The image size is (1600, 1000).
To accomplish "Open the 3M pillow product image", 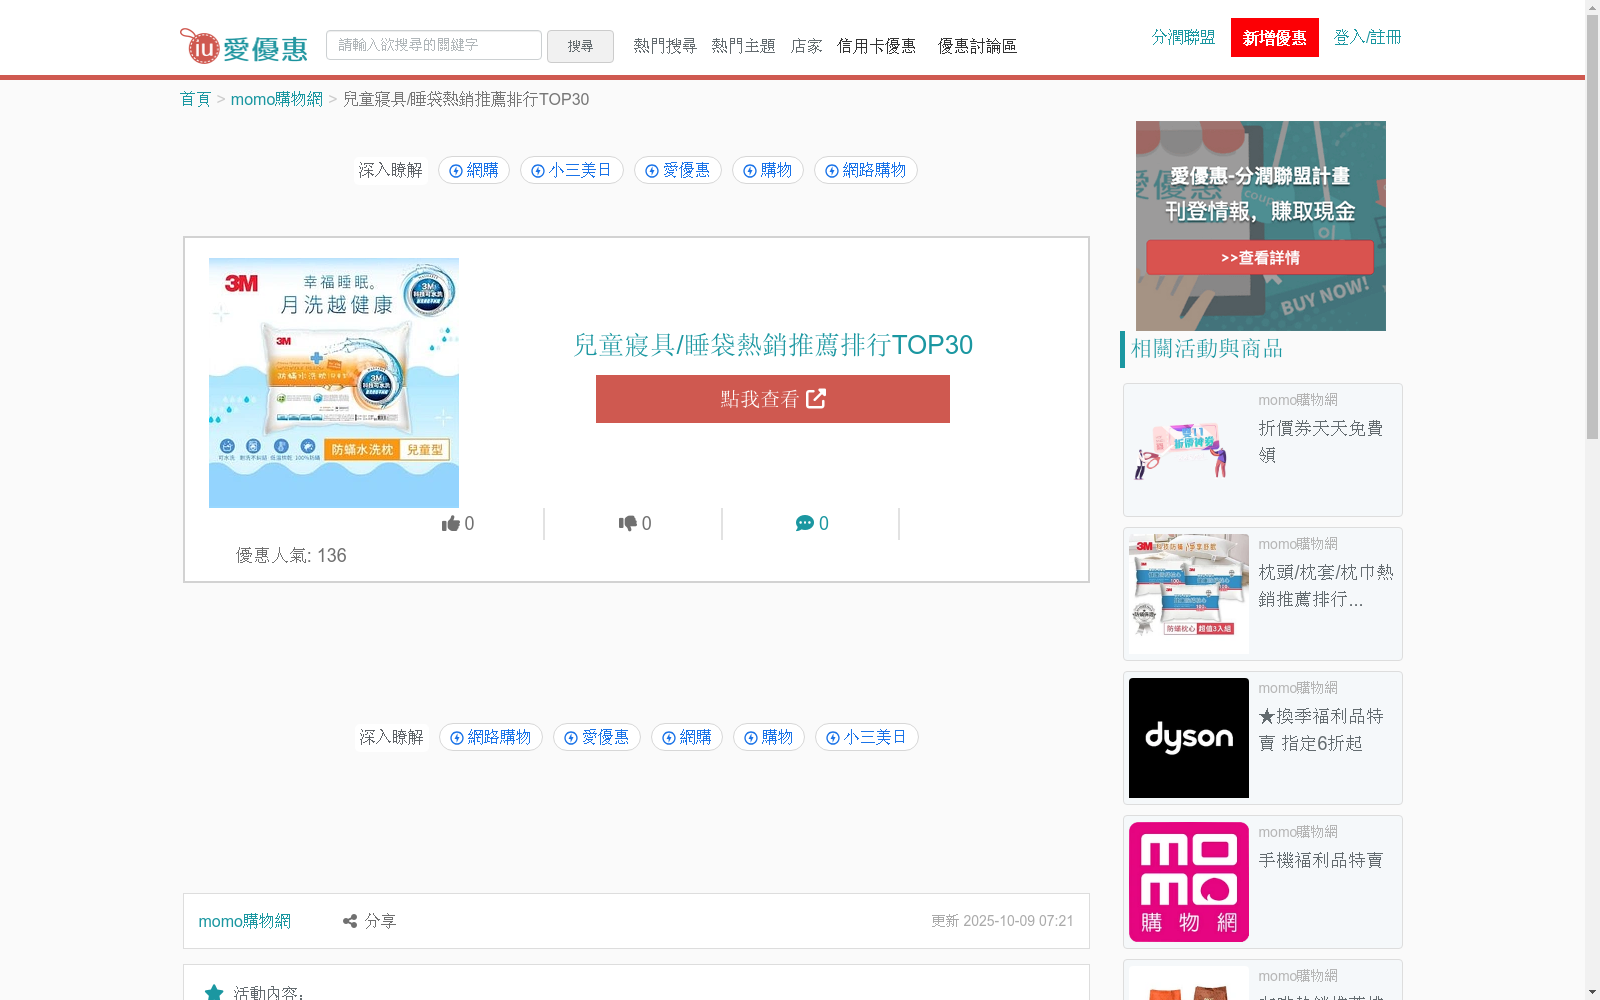I will point(334,383).
